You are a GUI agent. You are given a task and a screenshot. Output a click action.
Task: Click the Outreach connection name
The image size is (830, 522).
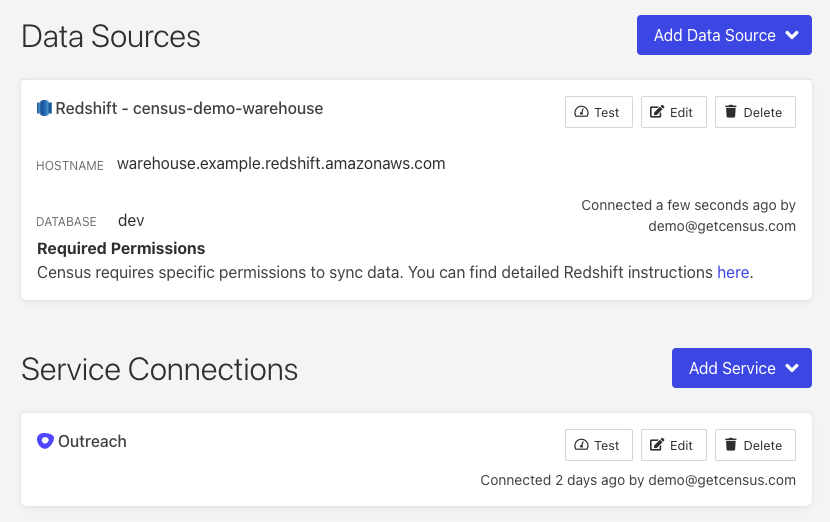tap(92, 441)
